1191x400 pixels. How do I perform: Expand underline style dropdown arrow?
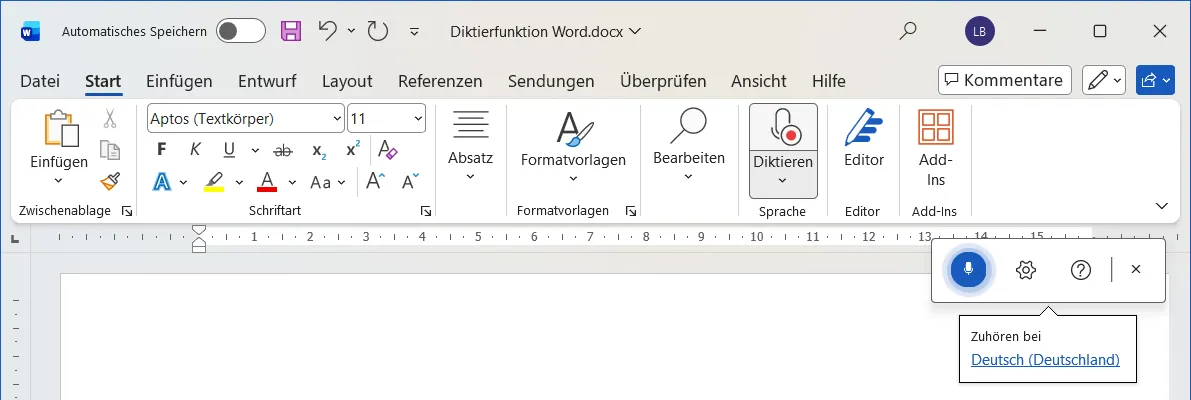click(x=255, y=150)
